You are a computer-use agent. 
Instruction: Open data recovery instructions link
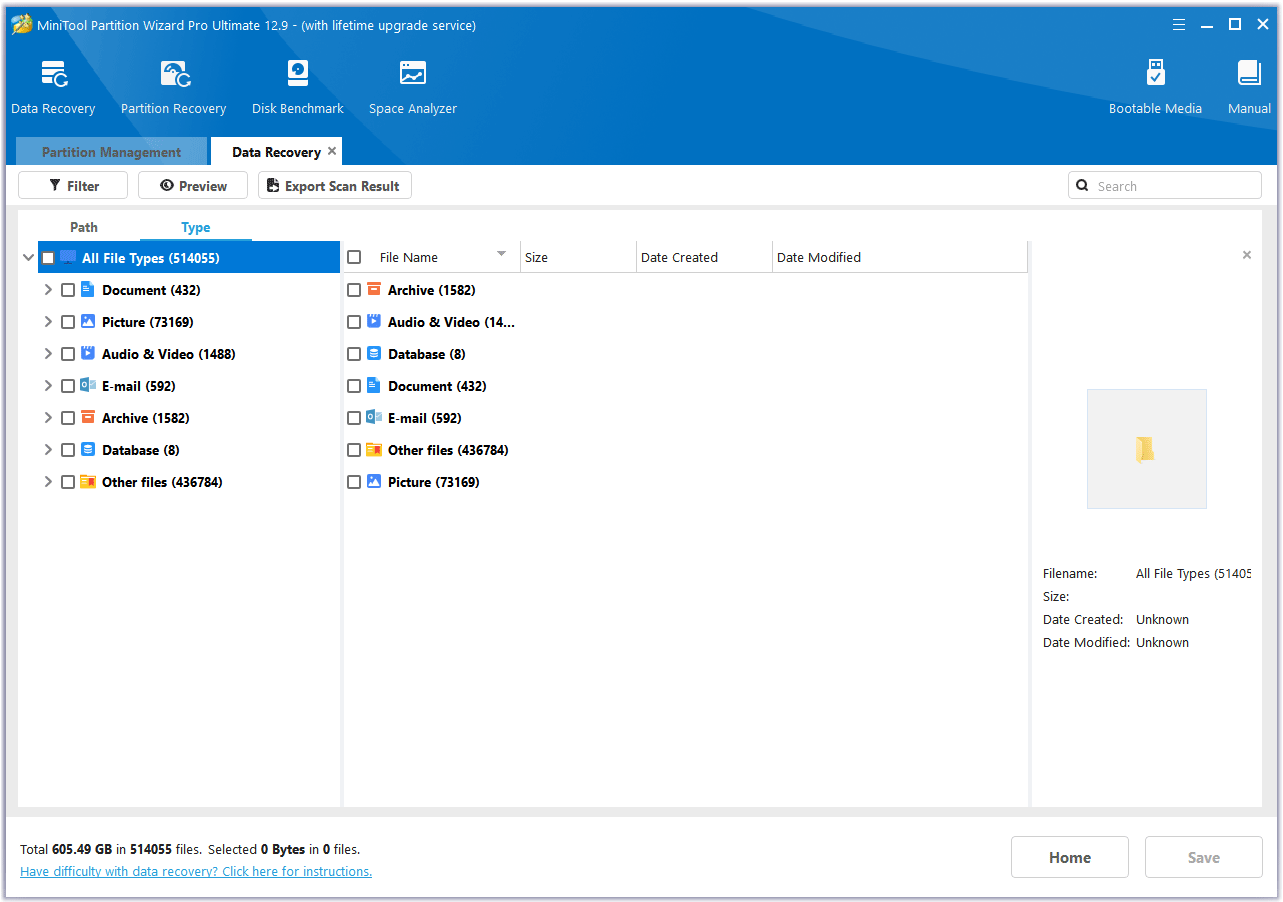(x=196, y=871)
